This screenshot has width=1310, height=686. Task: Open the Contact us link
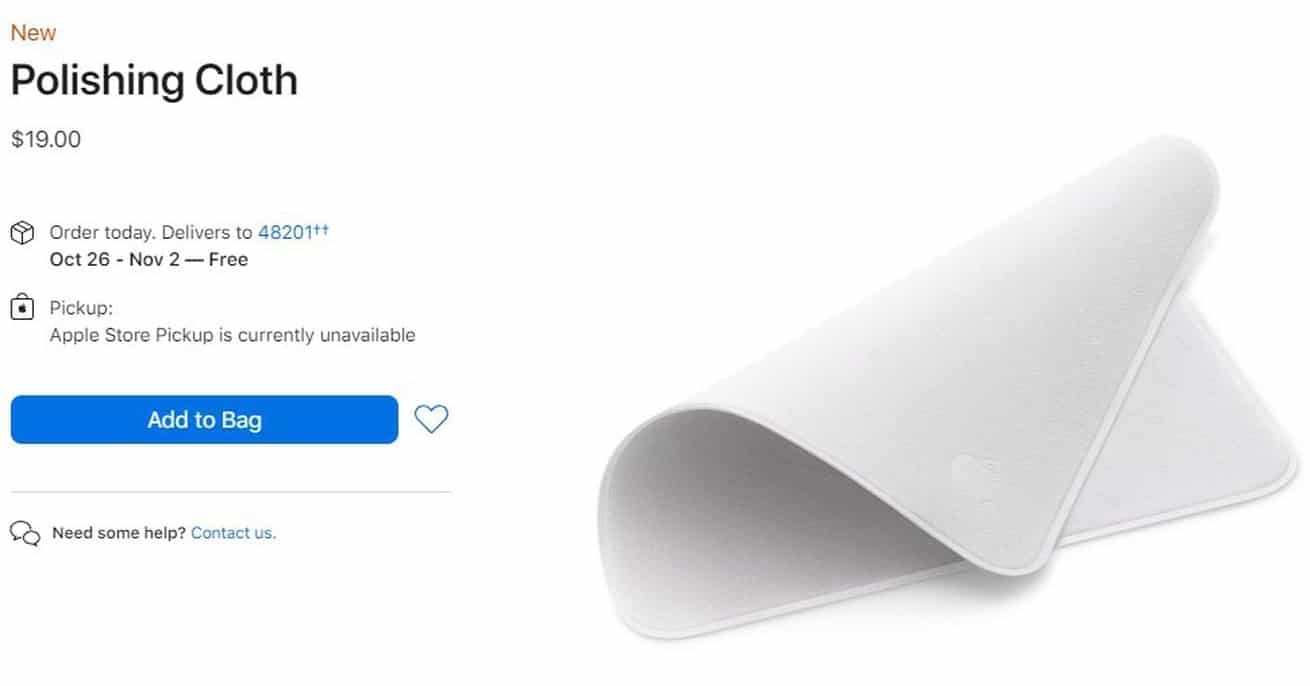tap(233, 533)
